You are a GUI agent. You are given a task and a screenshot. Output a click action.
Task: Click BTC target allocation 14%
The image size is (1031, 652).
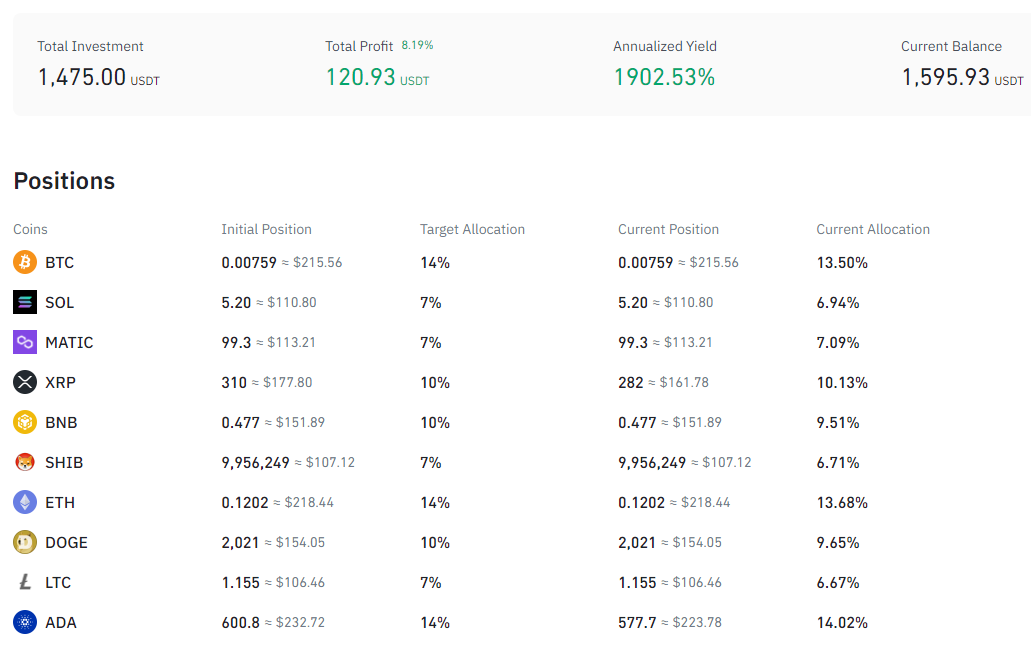tap(435, 263)
